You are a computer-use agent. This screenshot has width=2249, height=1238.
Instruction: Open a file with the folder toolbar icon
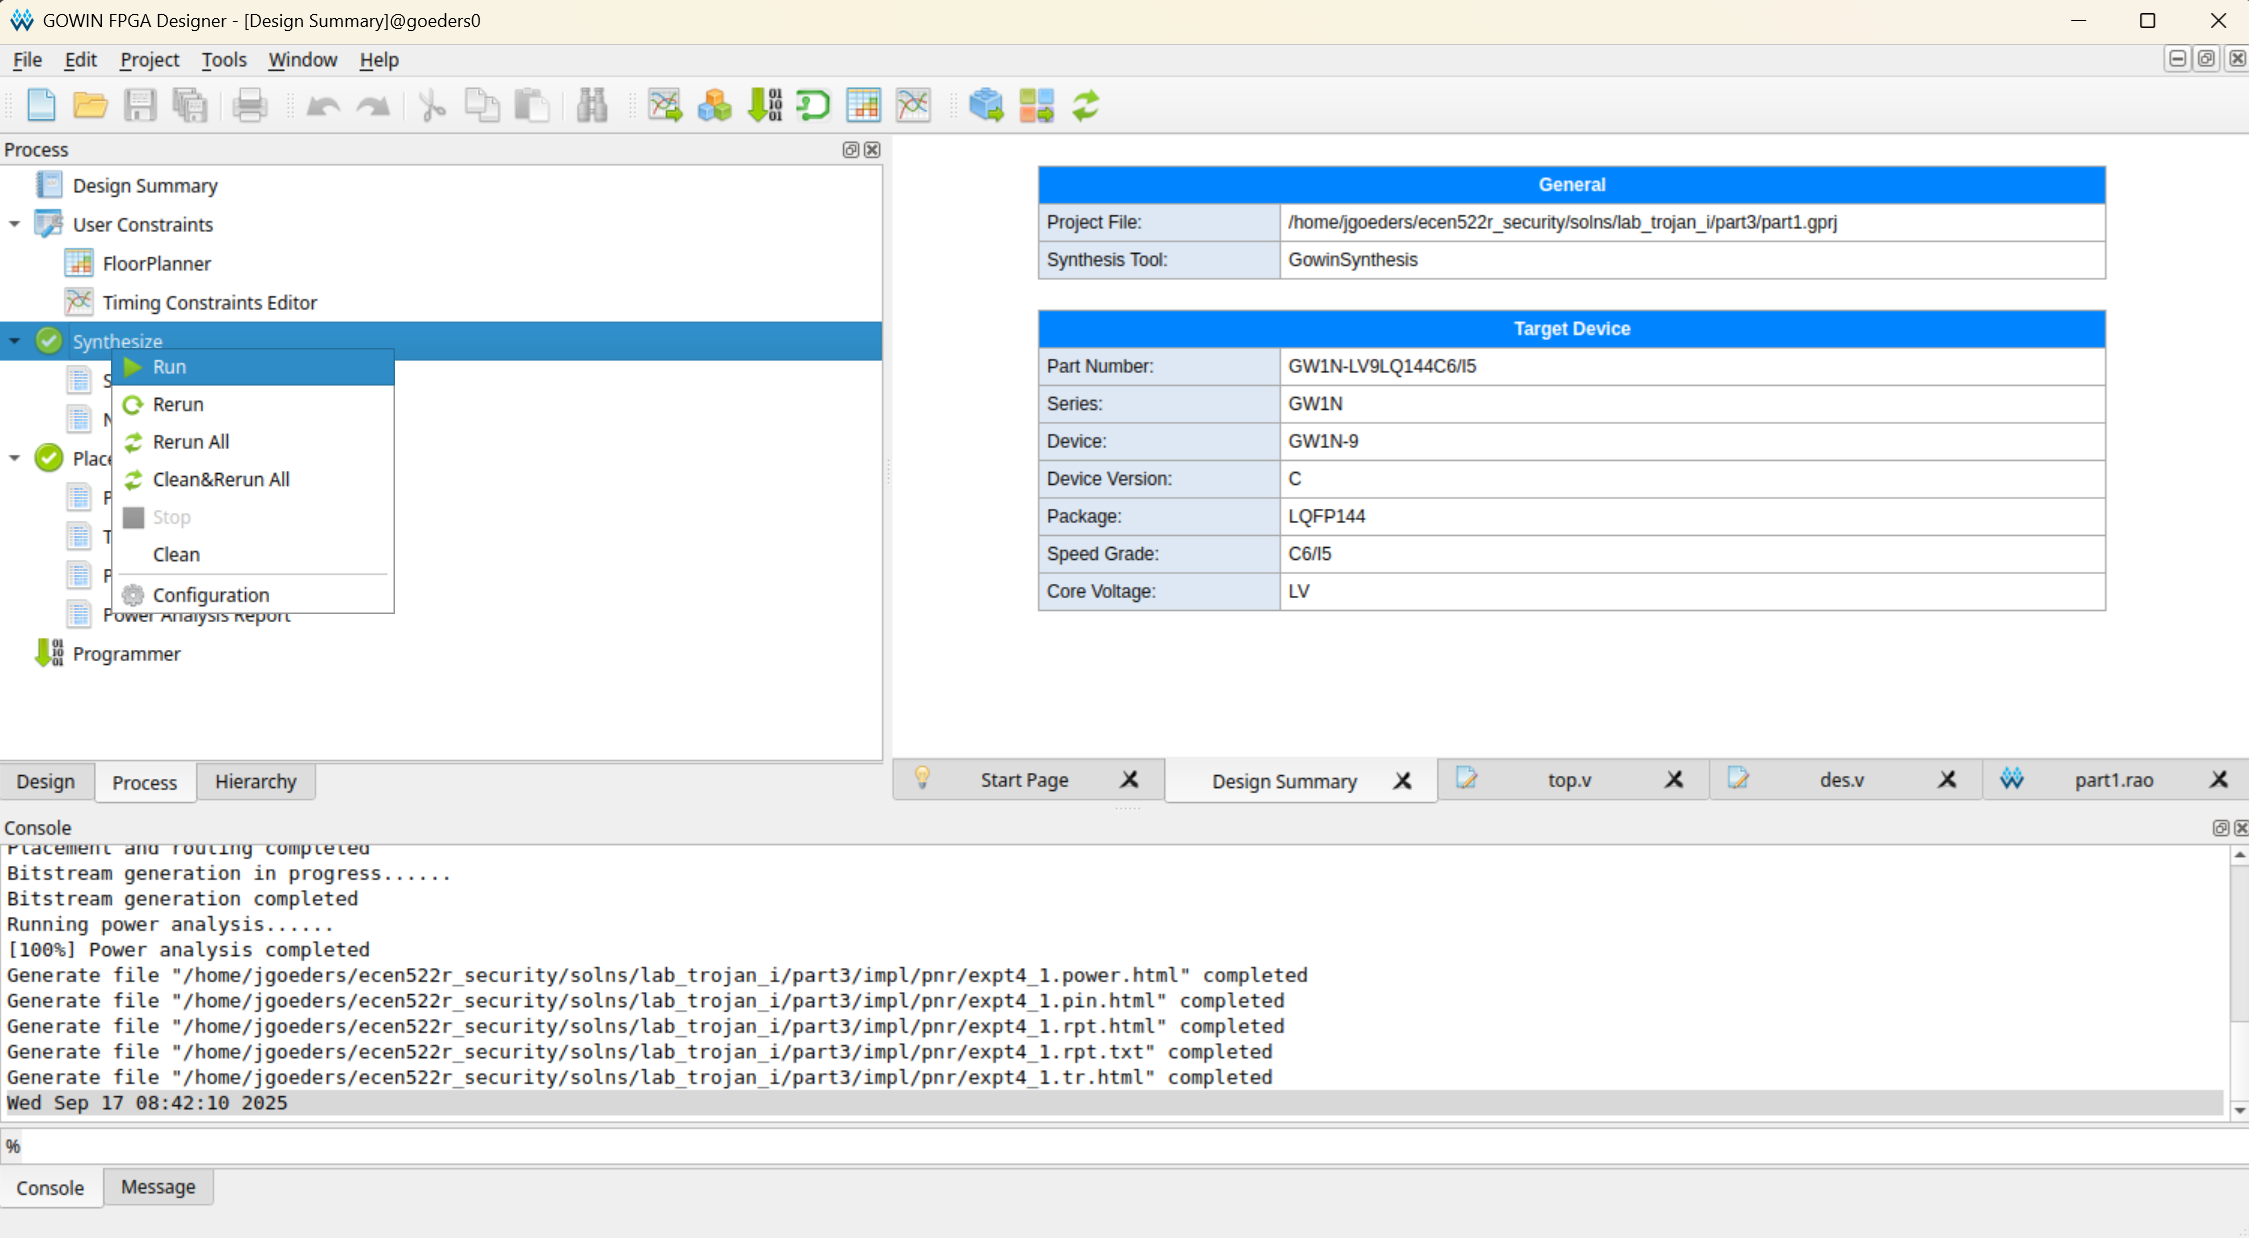(90, 105)
